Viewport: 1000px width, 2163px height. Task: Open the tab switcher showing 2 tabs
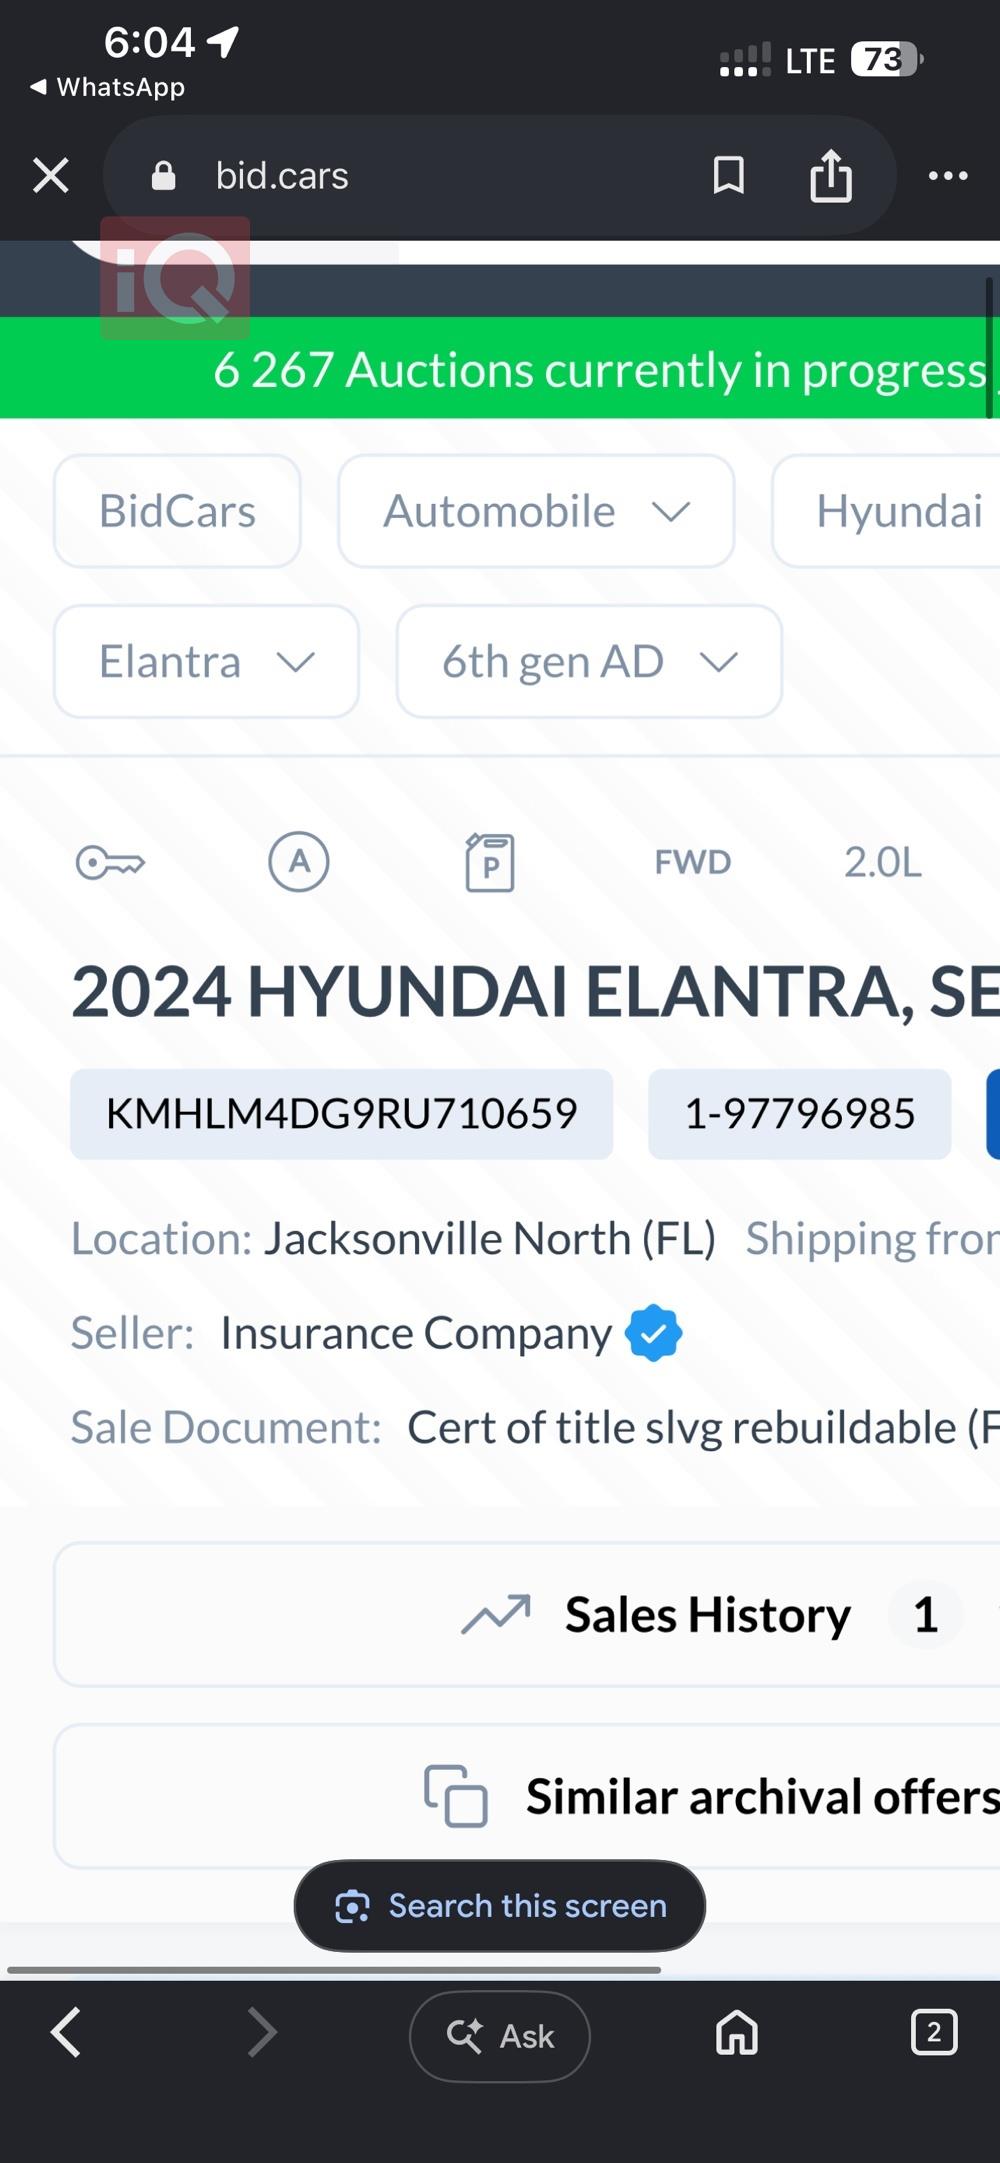pos(934,2033)
